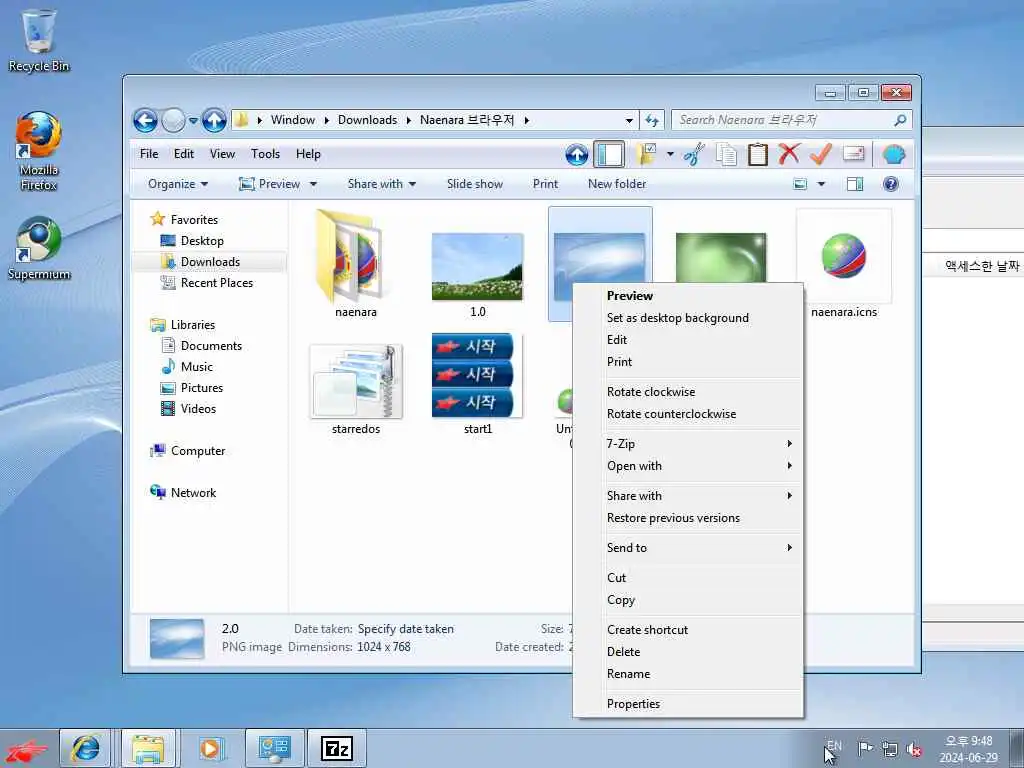The width and height of the screenshot is (1024, 768).
Task: Click the Up folder button beside the address bar
Action: coord(214,120)
